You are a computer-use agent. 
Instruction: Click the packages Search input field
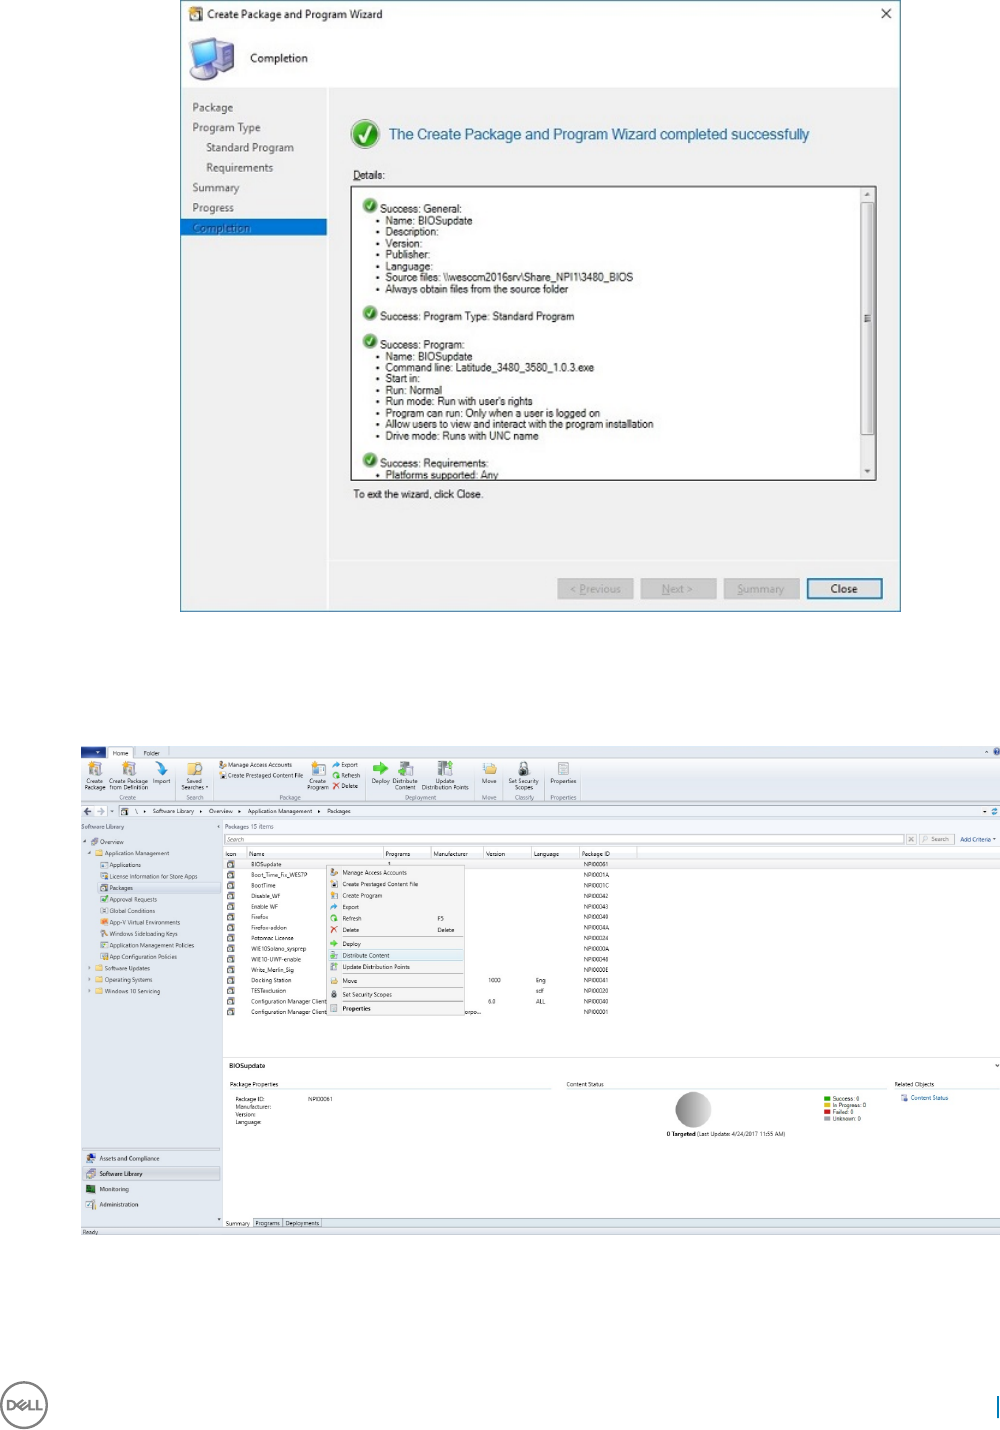pos(564,839)
